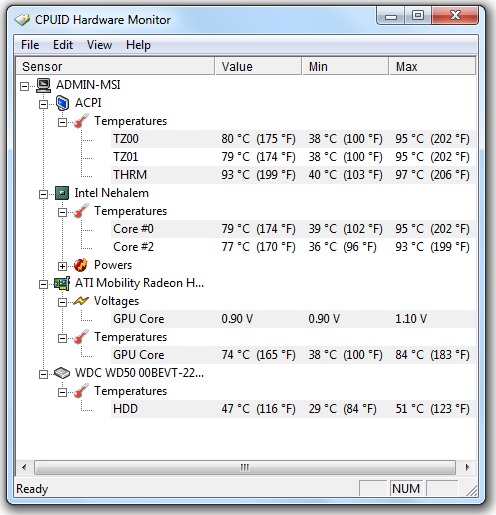Open the File menu
The width and height of the screenshot is (496, 515).
click(30, 45)
